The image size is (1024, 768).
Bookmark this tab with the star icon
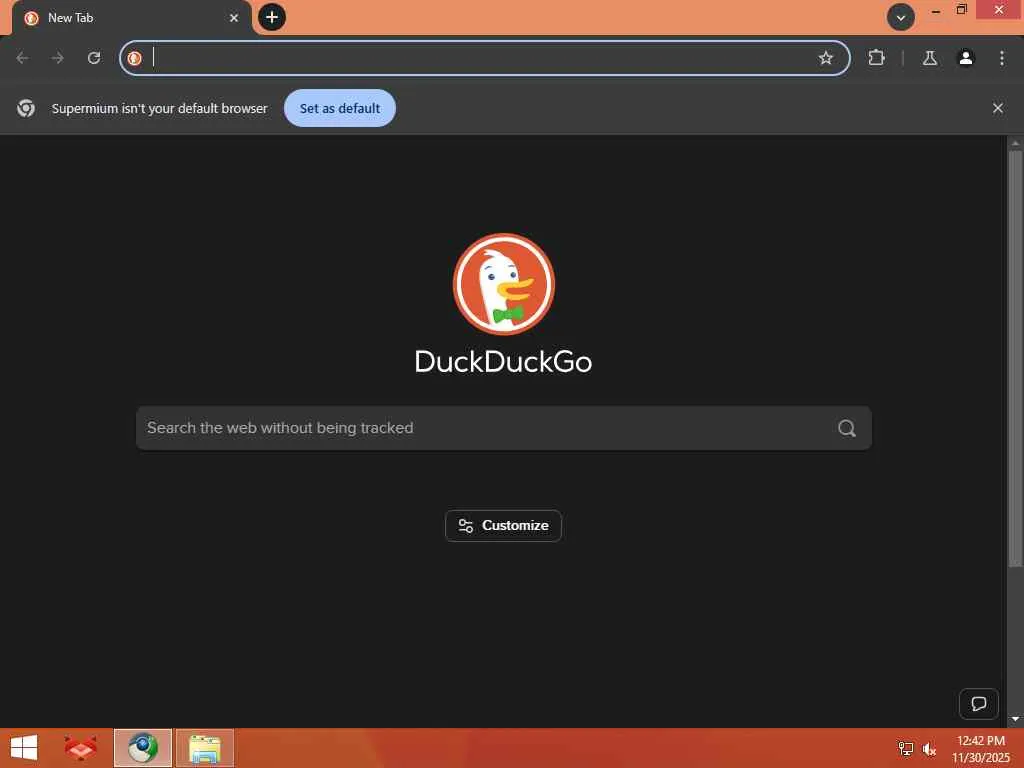(825, 58)
